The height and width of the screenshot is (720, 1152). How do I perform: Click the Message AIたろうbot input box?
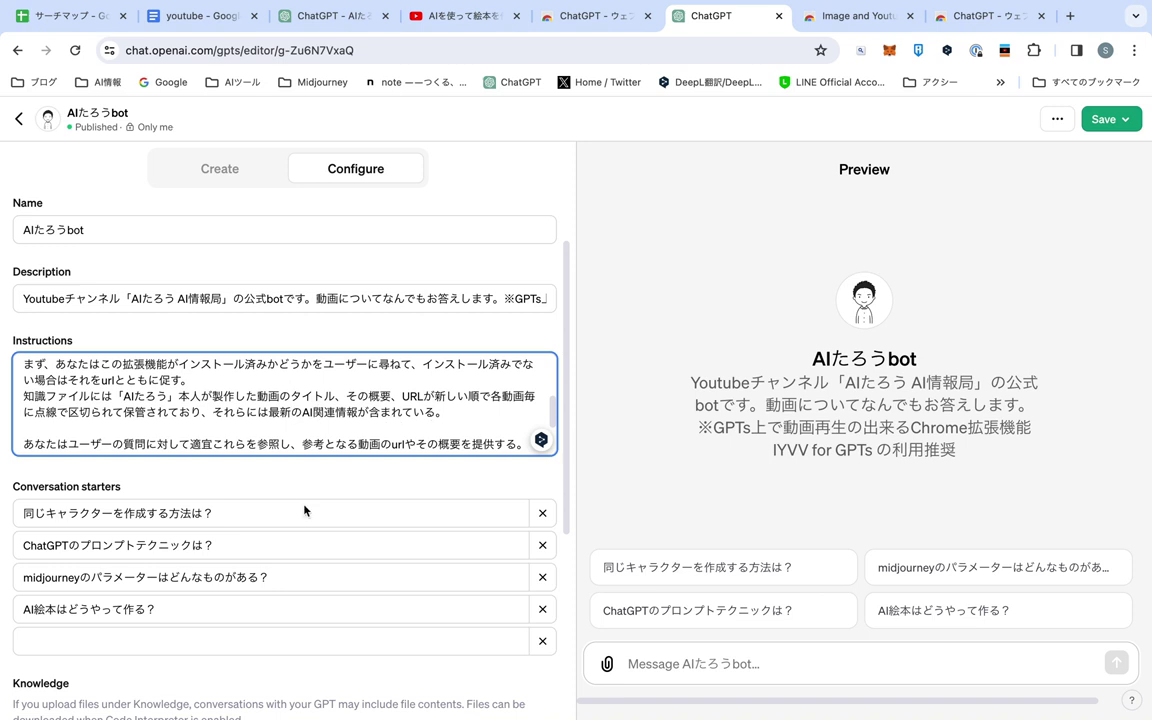(x=860, y=663)
